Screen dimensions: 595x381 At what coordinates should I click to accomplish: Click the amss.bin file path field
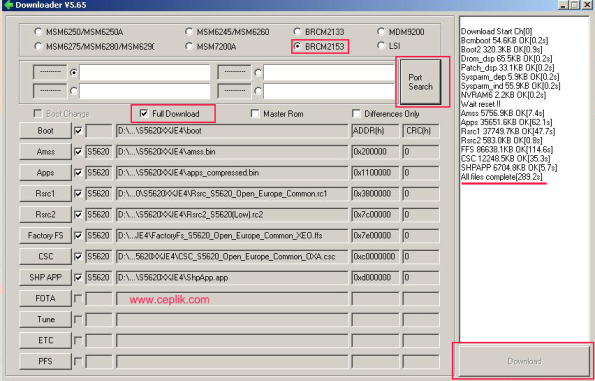click(232, 152)
